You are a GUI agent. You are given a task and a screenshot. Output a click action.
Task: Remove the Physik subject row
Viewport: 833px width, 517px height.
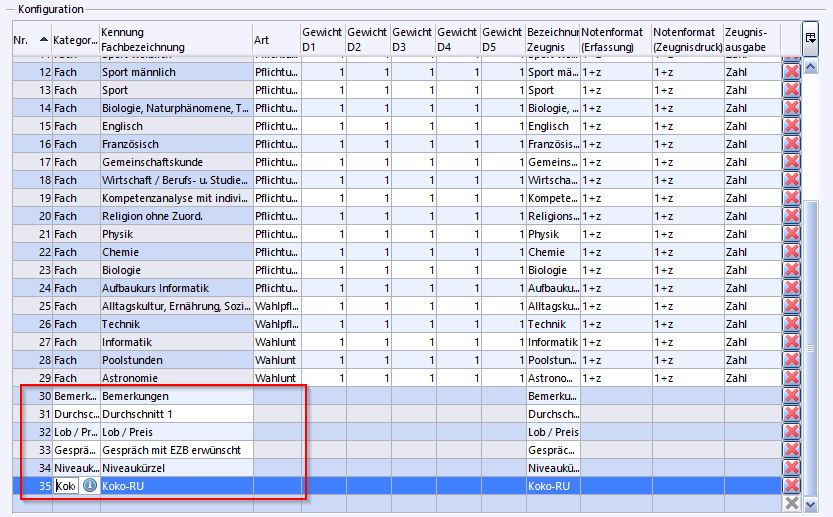point(791,234)
